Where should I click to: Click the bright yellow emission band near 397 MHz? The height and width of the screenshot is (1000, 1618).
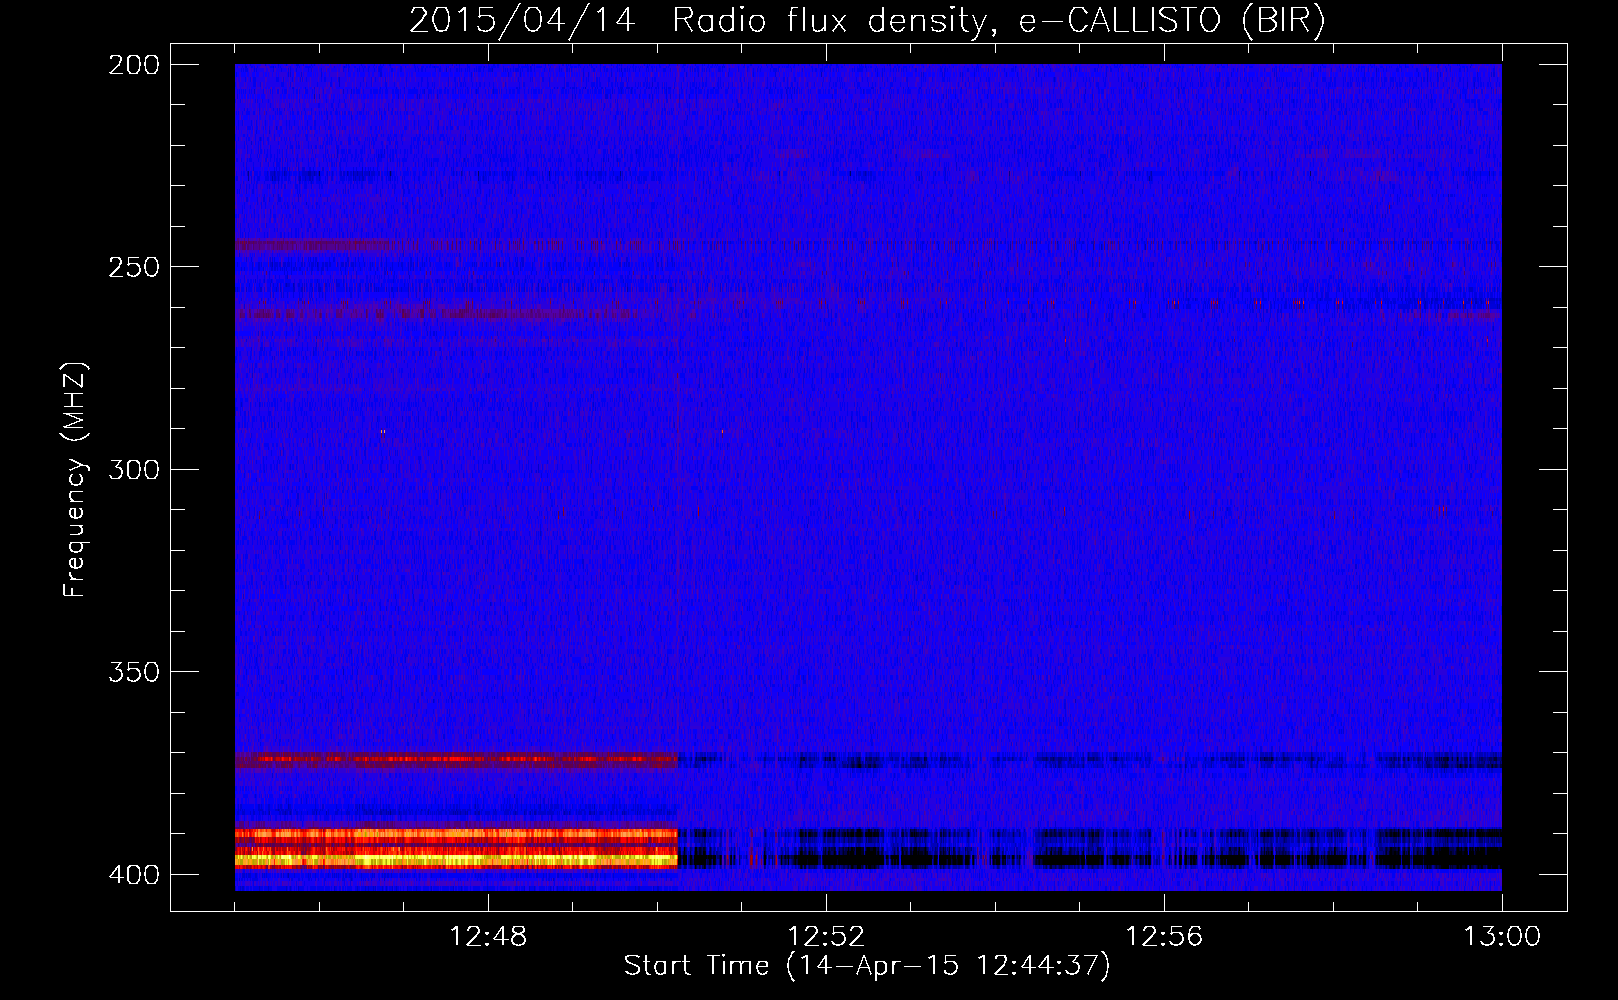click(x=456, y=859)
